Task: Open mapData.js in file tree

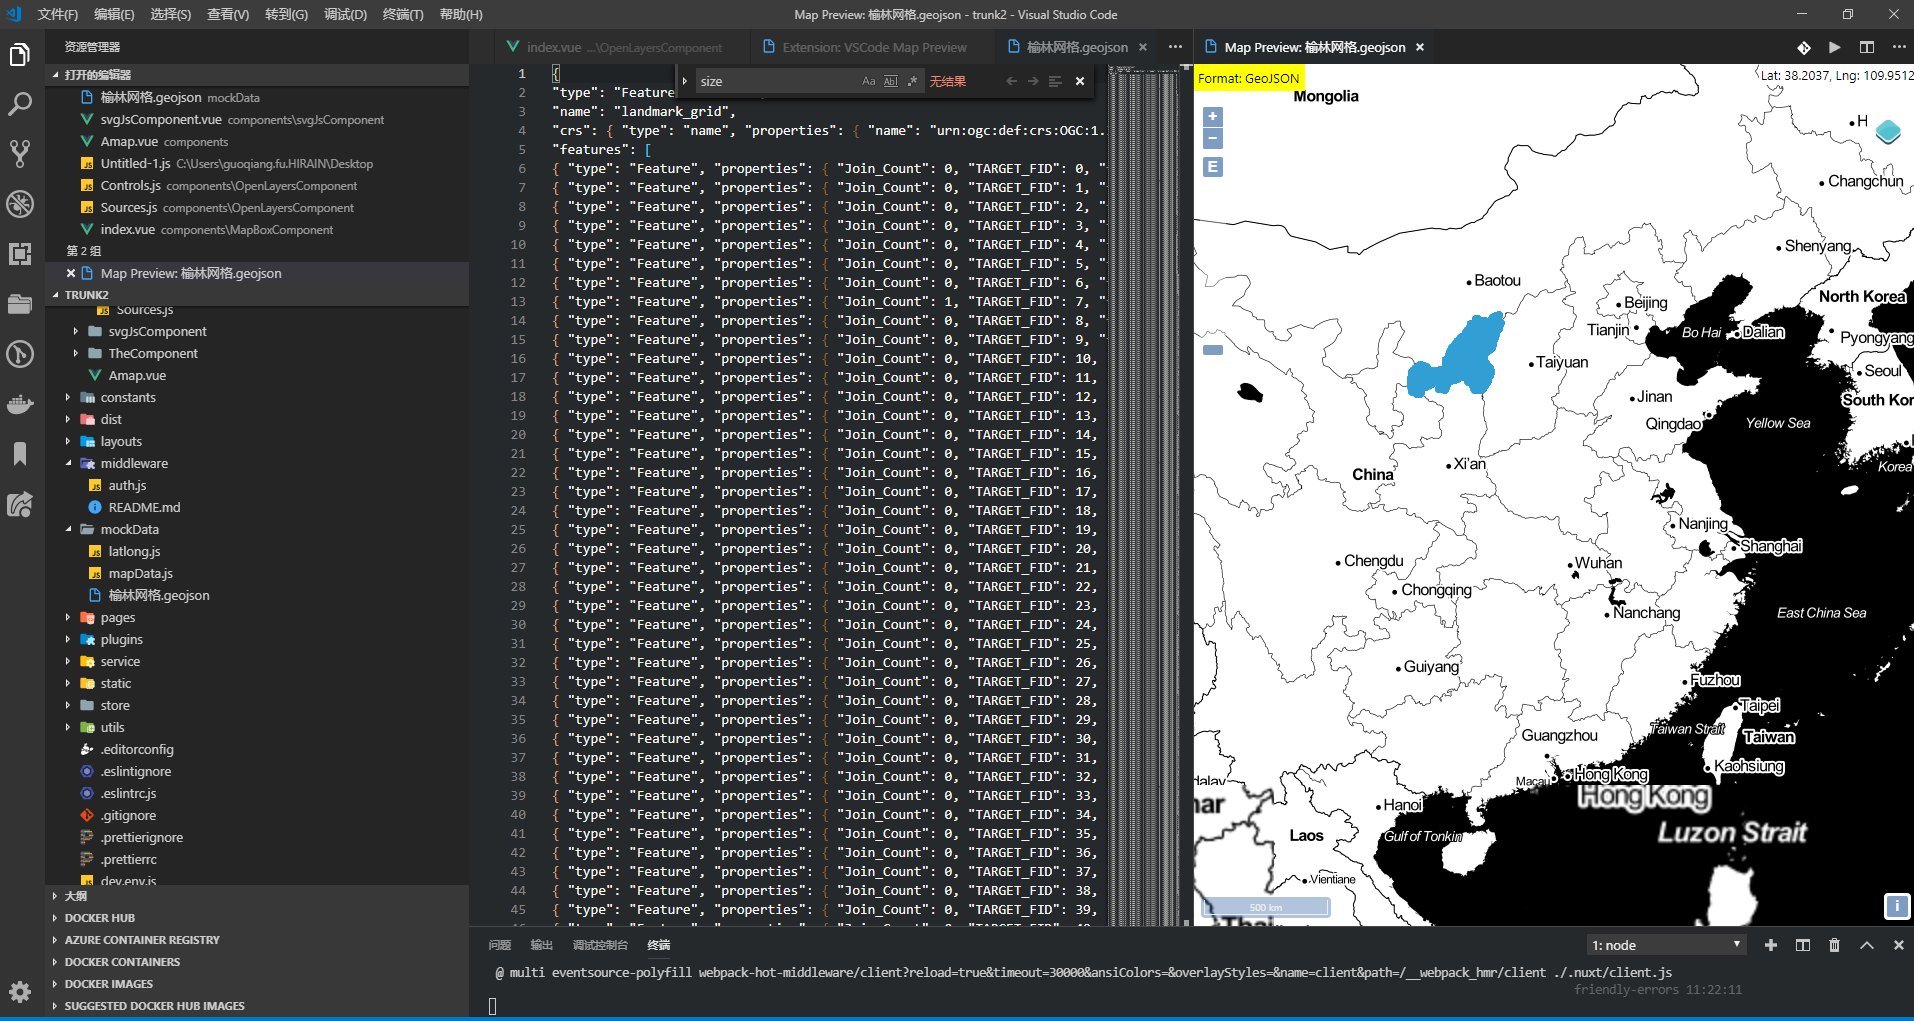Action: [x=140, y=573]
